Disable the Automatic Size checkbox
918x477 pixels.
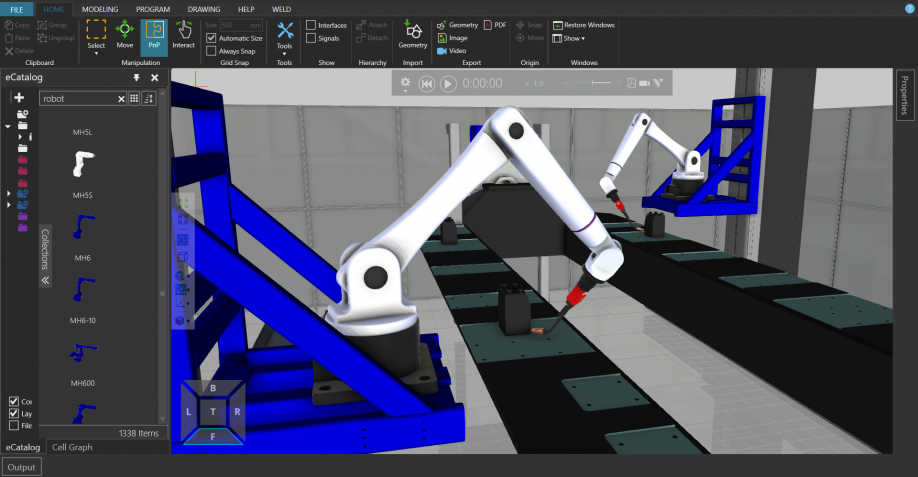tap(211, 38)
